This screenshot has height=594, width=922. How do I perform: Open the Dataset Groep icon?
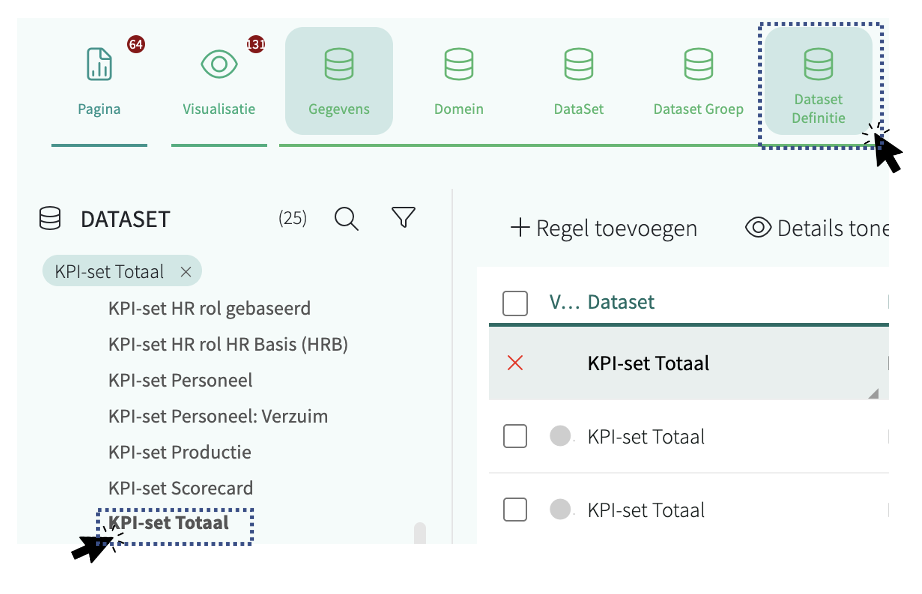(x=698, y=65)
